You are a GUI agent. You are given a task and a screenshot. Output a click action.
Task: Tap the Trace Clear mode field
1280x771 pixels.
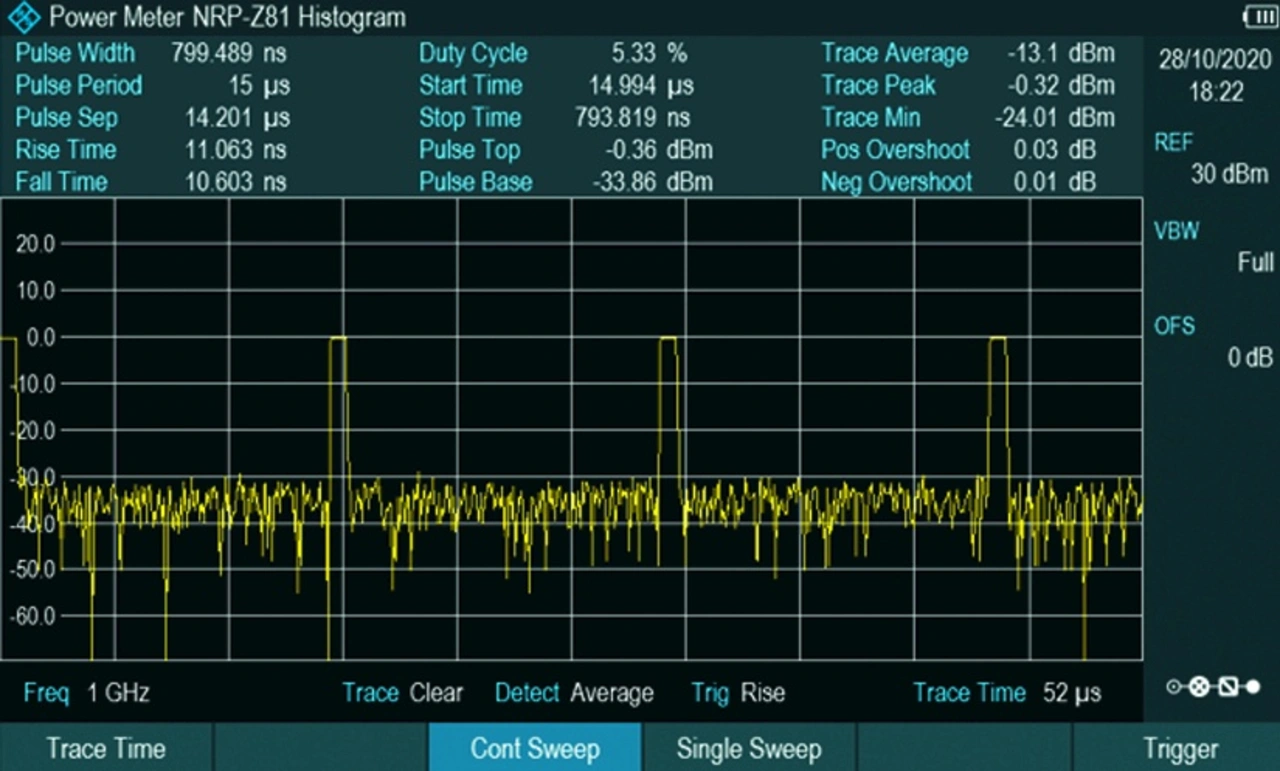tap(402, 693)
